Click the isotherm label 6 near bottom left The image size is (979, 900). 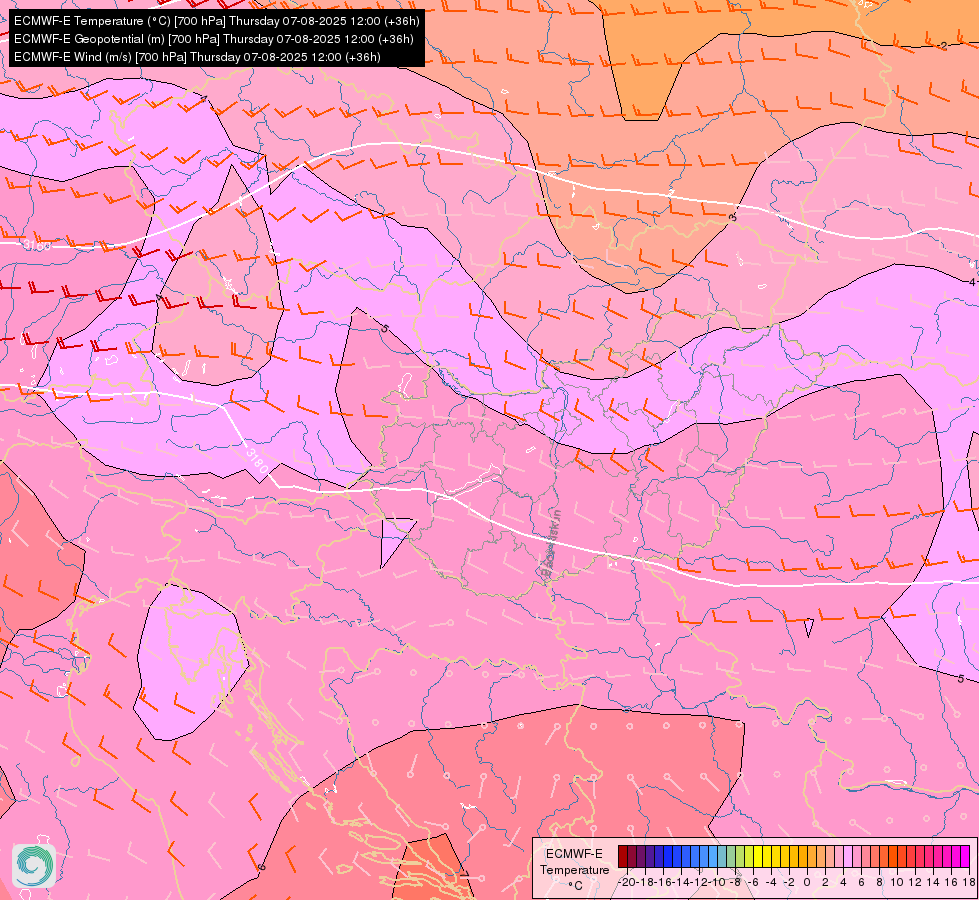pos(261,867)
